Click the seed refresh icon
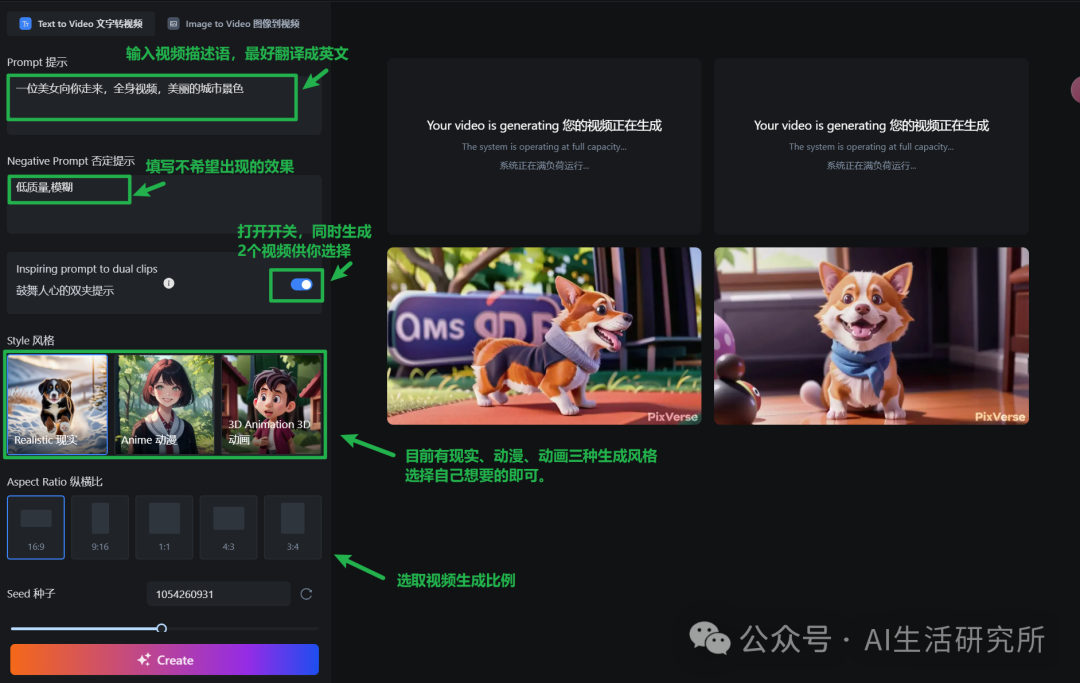 tap(307, 593)
